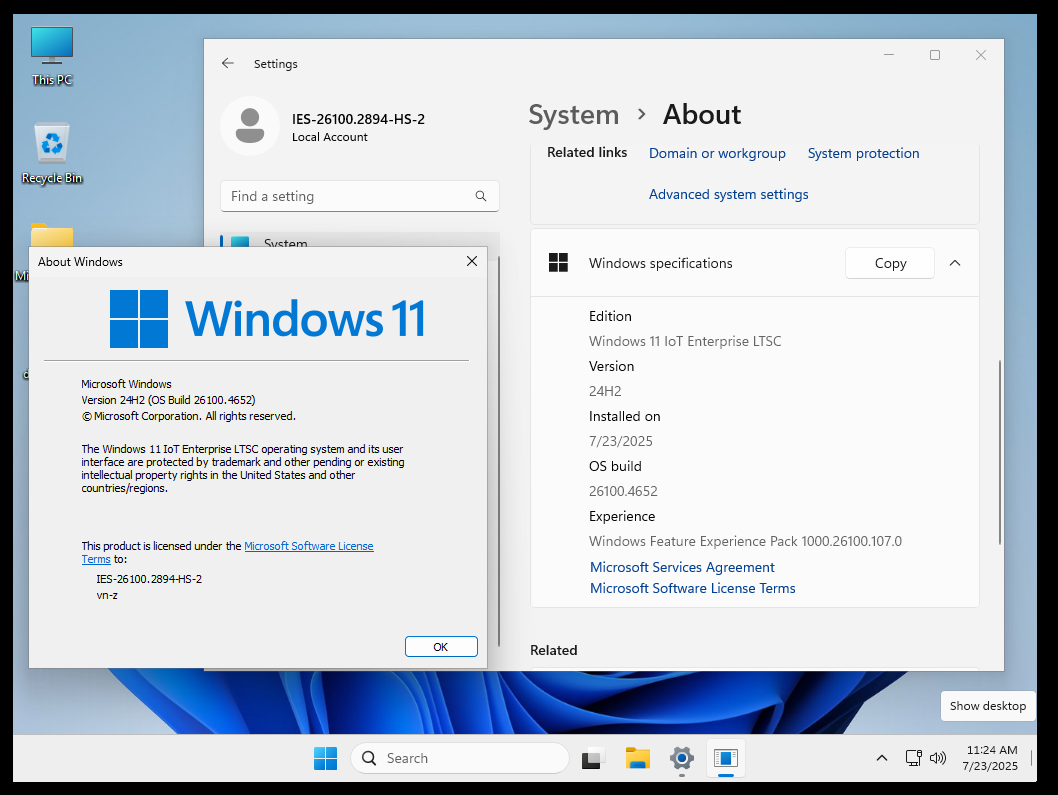Click the taskbar Search box

[460, 758]
